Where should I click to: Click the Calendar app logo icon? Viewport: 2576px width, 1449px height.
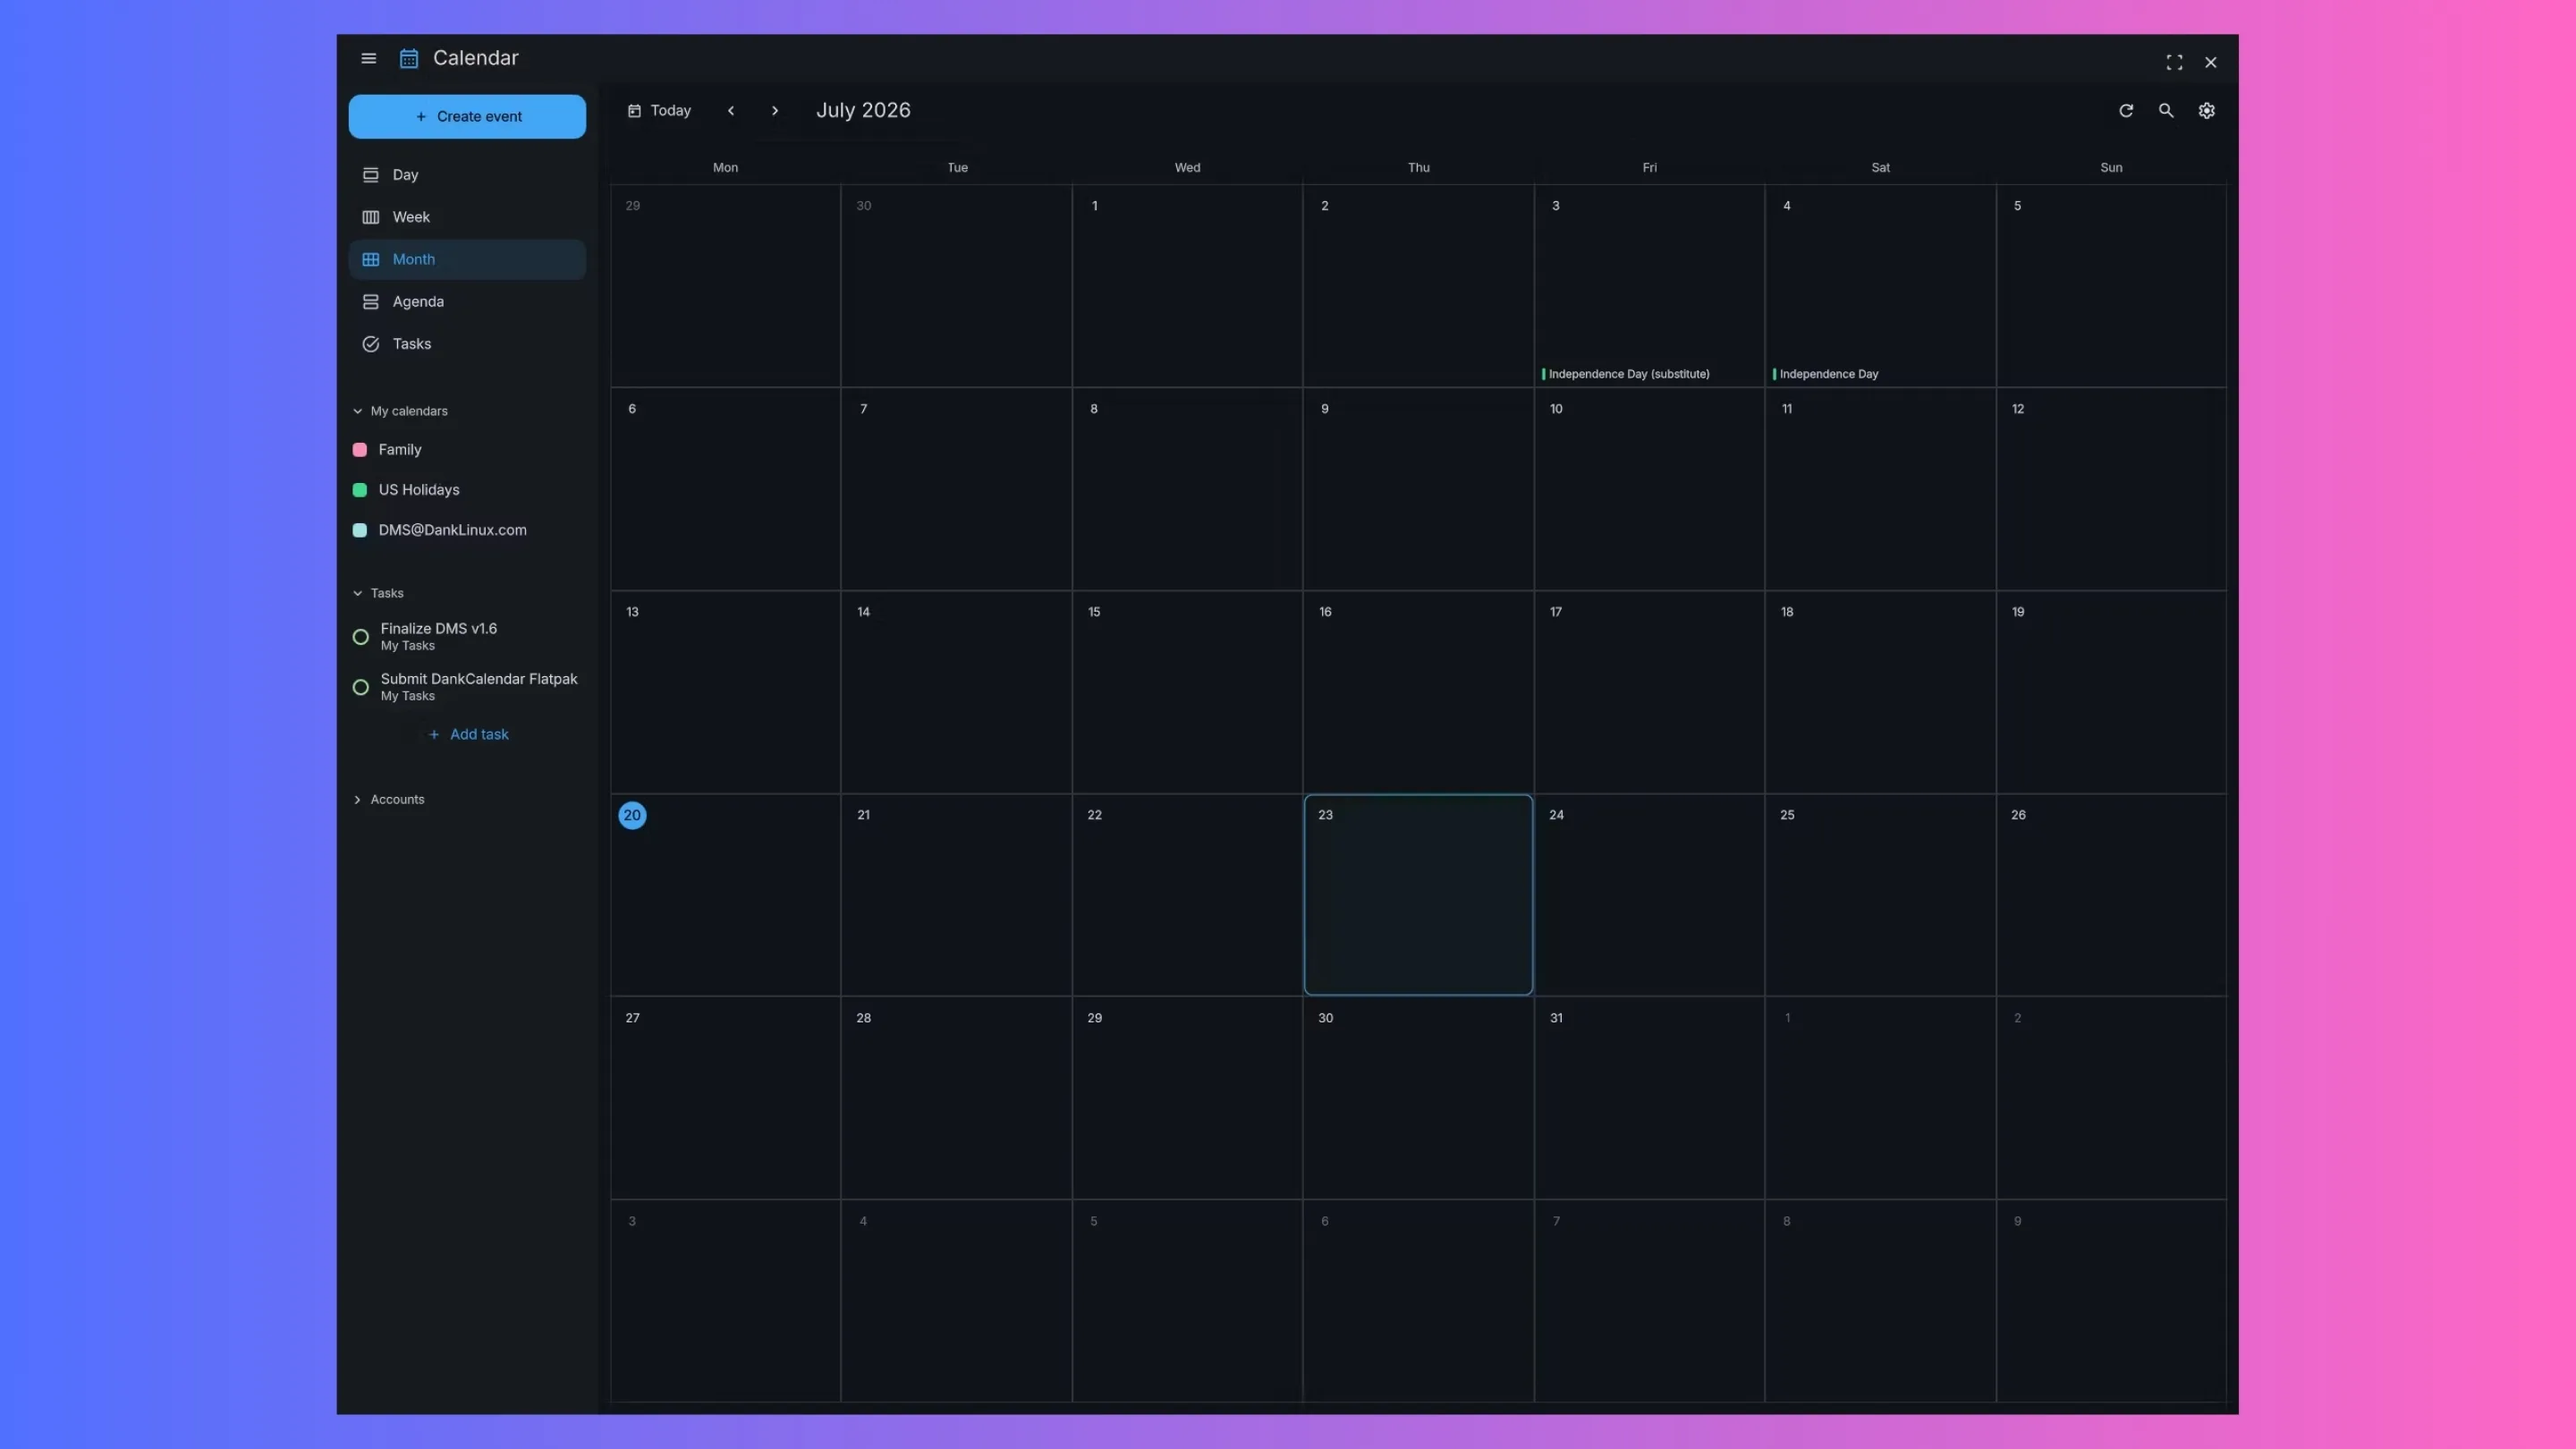tap(408, 58)
